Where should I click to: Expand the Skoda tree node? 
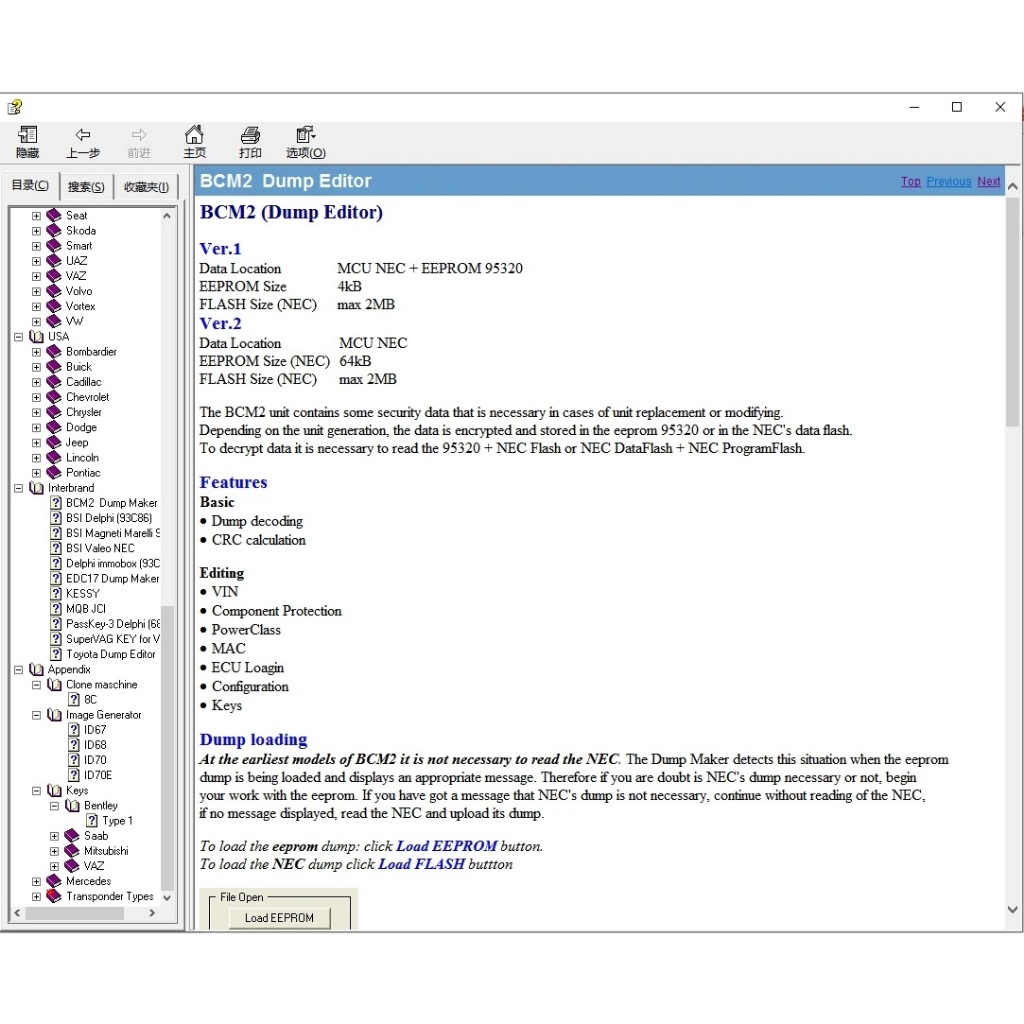point(37,230)
